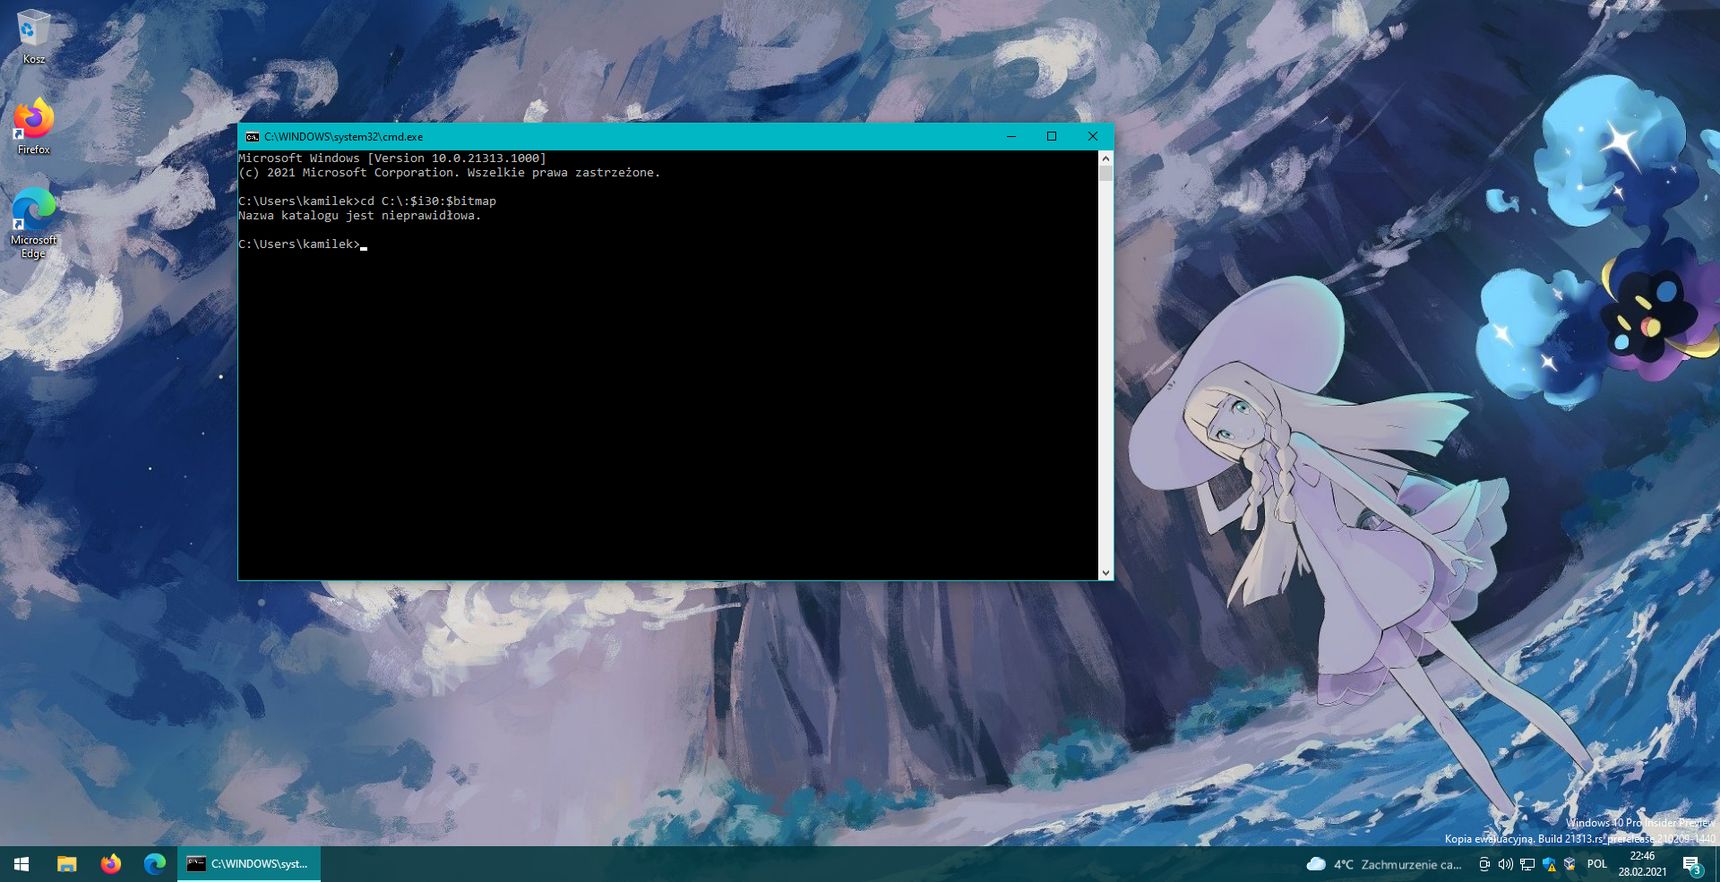Open Windows Security shield tray icon
The height and width of the screenshot is (882, 1720).
tap(1549, 864)
